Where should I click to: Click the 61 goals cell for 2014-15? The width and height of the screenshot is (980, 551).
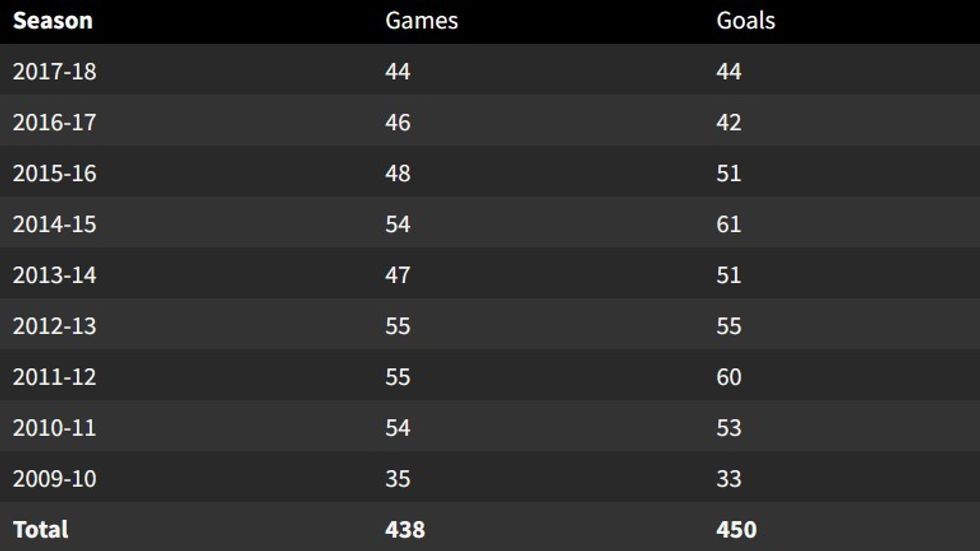click(729, 224)
